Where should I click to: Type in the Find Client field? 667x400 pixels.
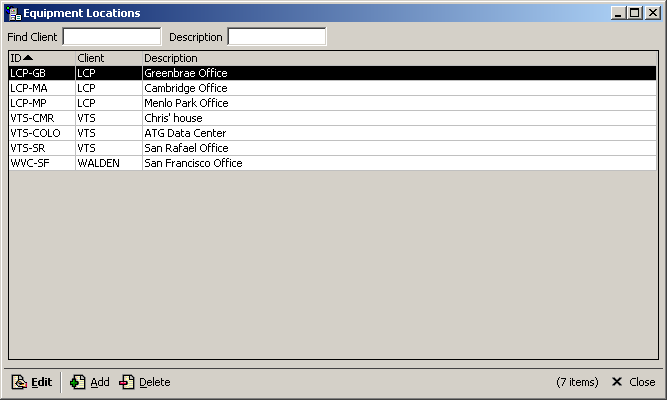(x=111, y=37)
